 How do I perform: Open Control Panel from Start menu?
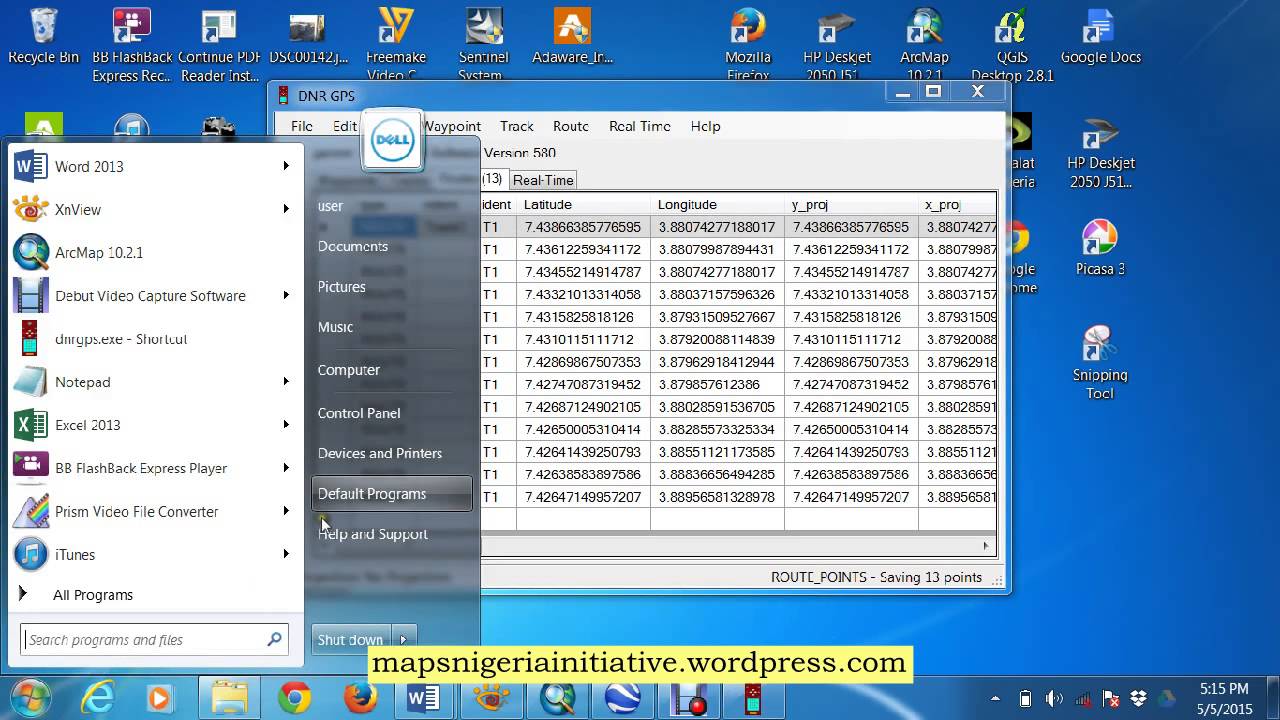[x=359, y=413]
